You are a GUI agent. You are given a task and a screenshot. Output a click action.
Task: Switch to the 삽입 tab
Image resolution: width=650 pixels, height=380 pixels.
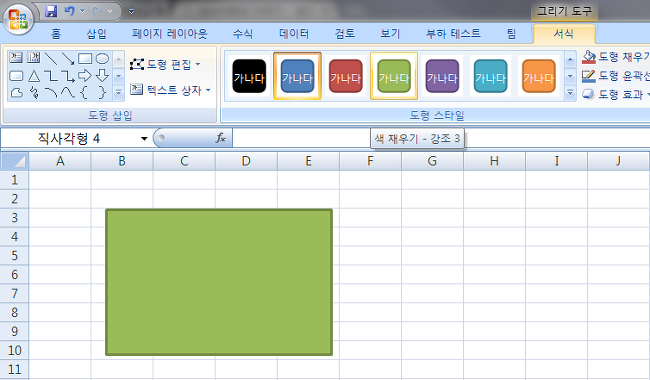click(96, 34)
